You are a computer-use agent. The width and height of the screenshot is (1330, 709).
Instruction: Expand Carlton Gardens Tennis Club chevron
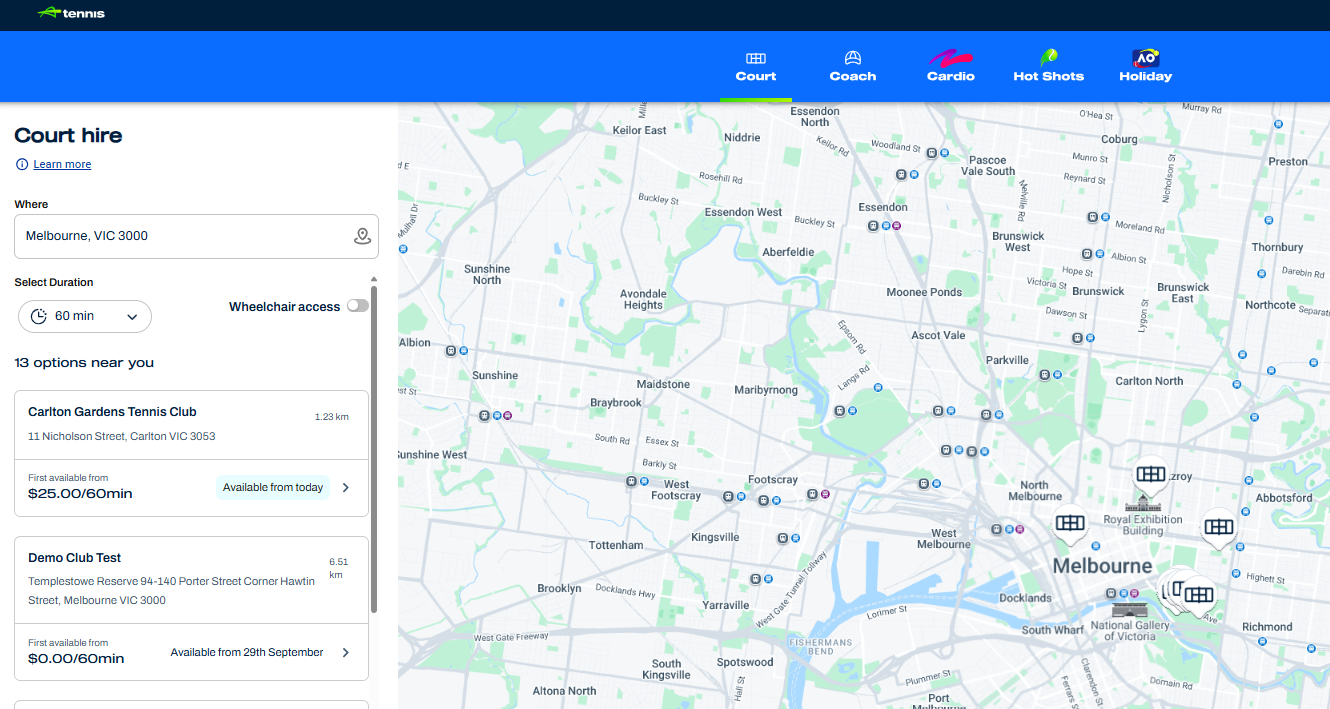[346, 488]
